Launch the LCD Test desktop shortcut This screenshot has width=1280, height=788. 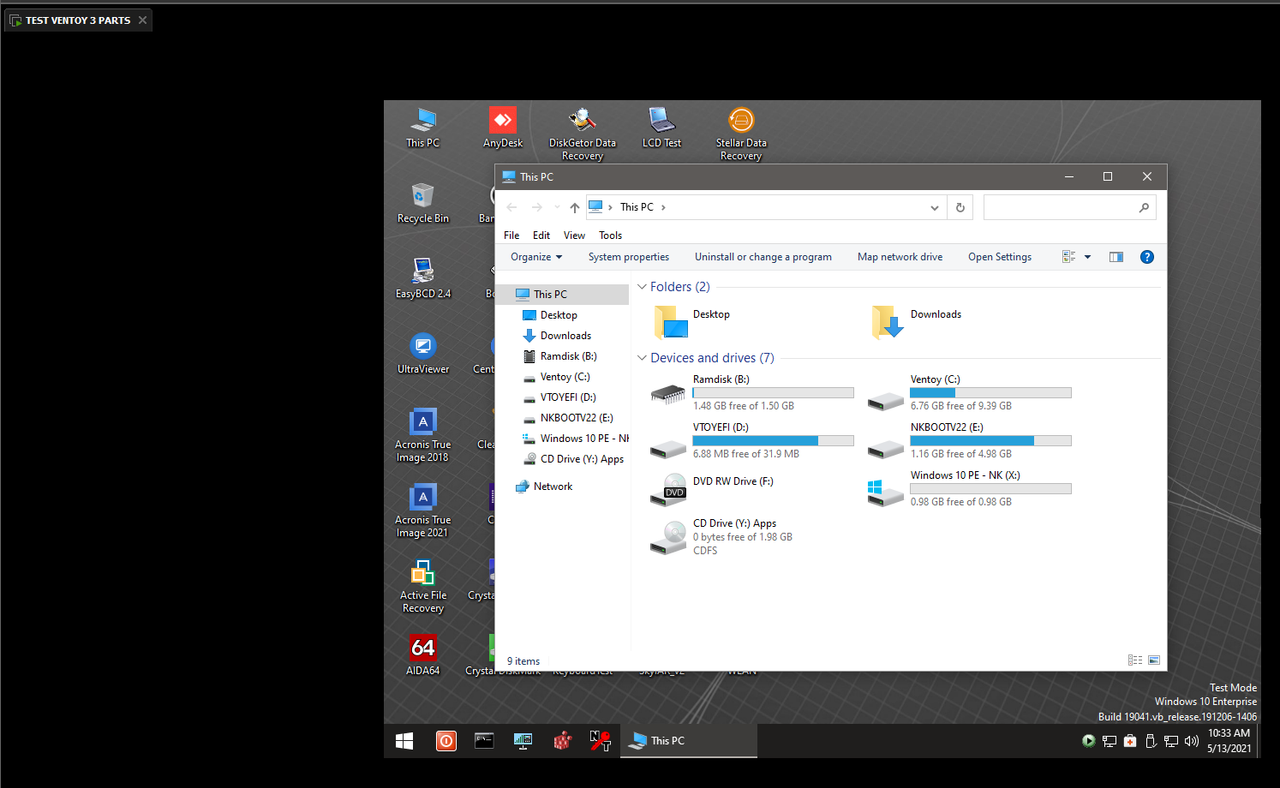[661, 128]
